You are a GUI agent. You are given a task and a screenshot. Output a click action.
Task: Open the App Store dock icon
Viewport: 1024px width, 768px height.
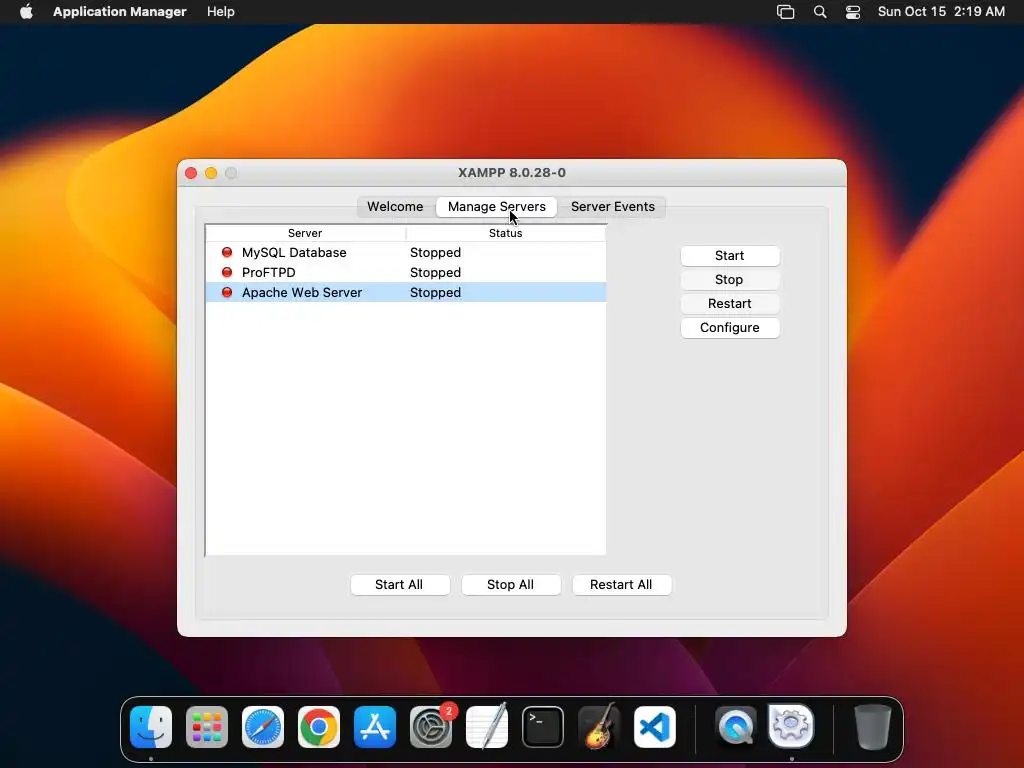tap(375, 727)
